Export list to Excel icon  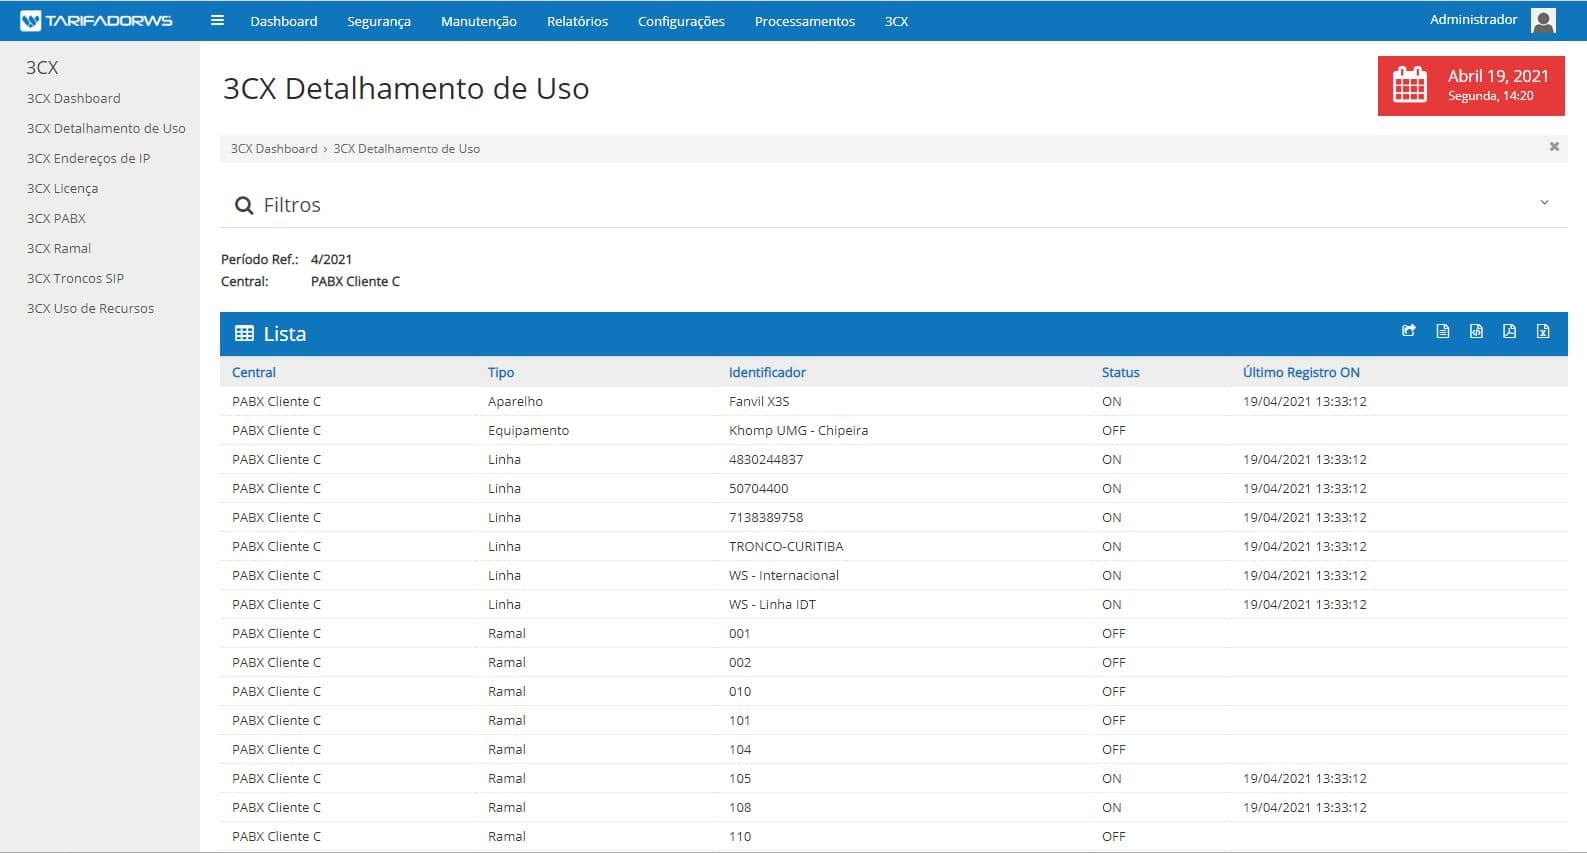point(1543,331)
